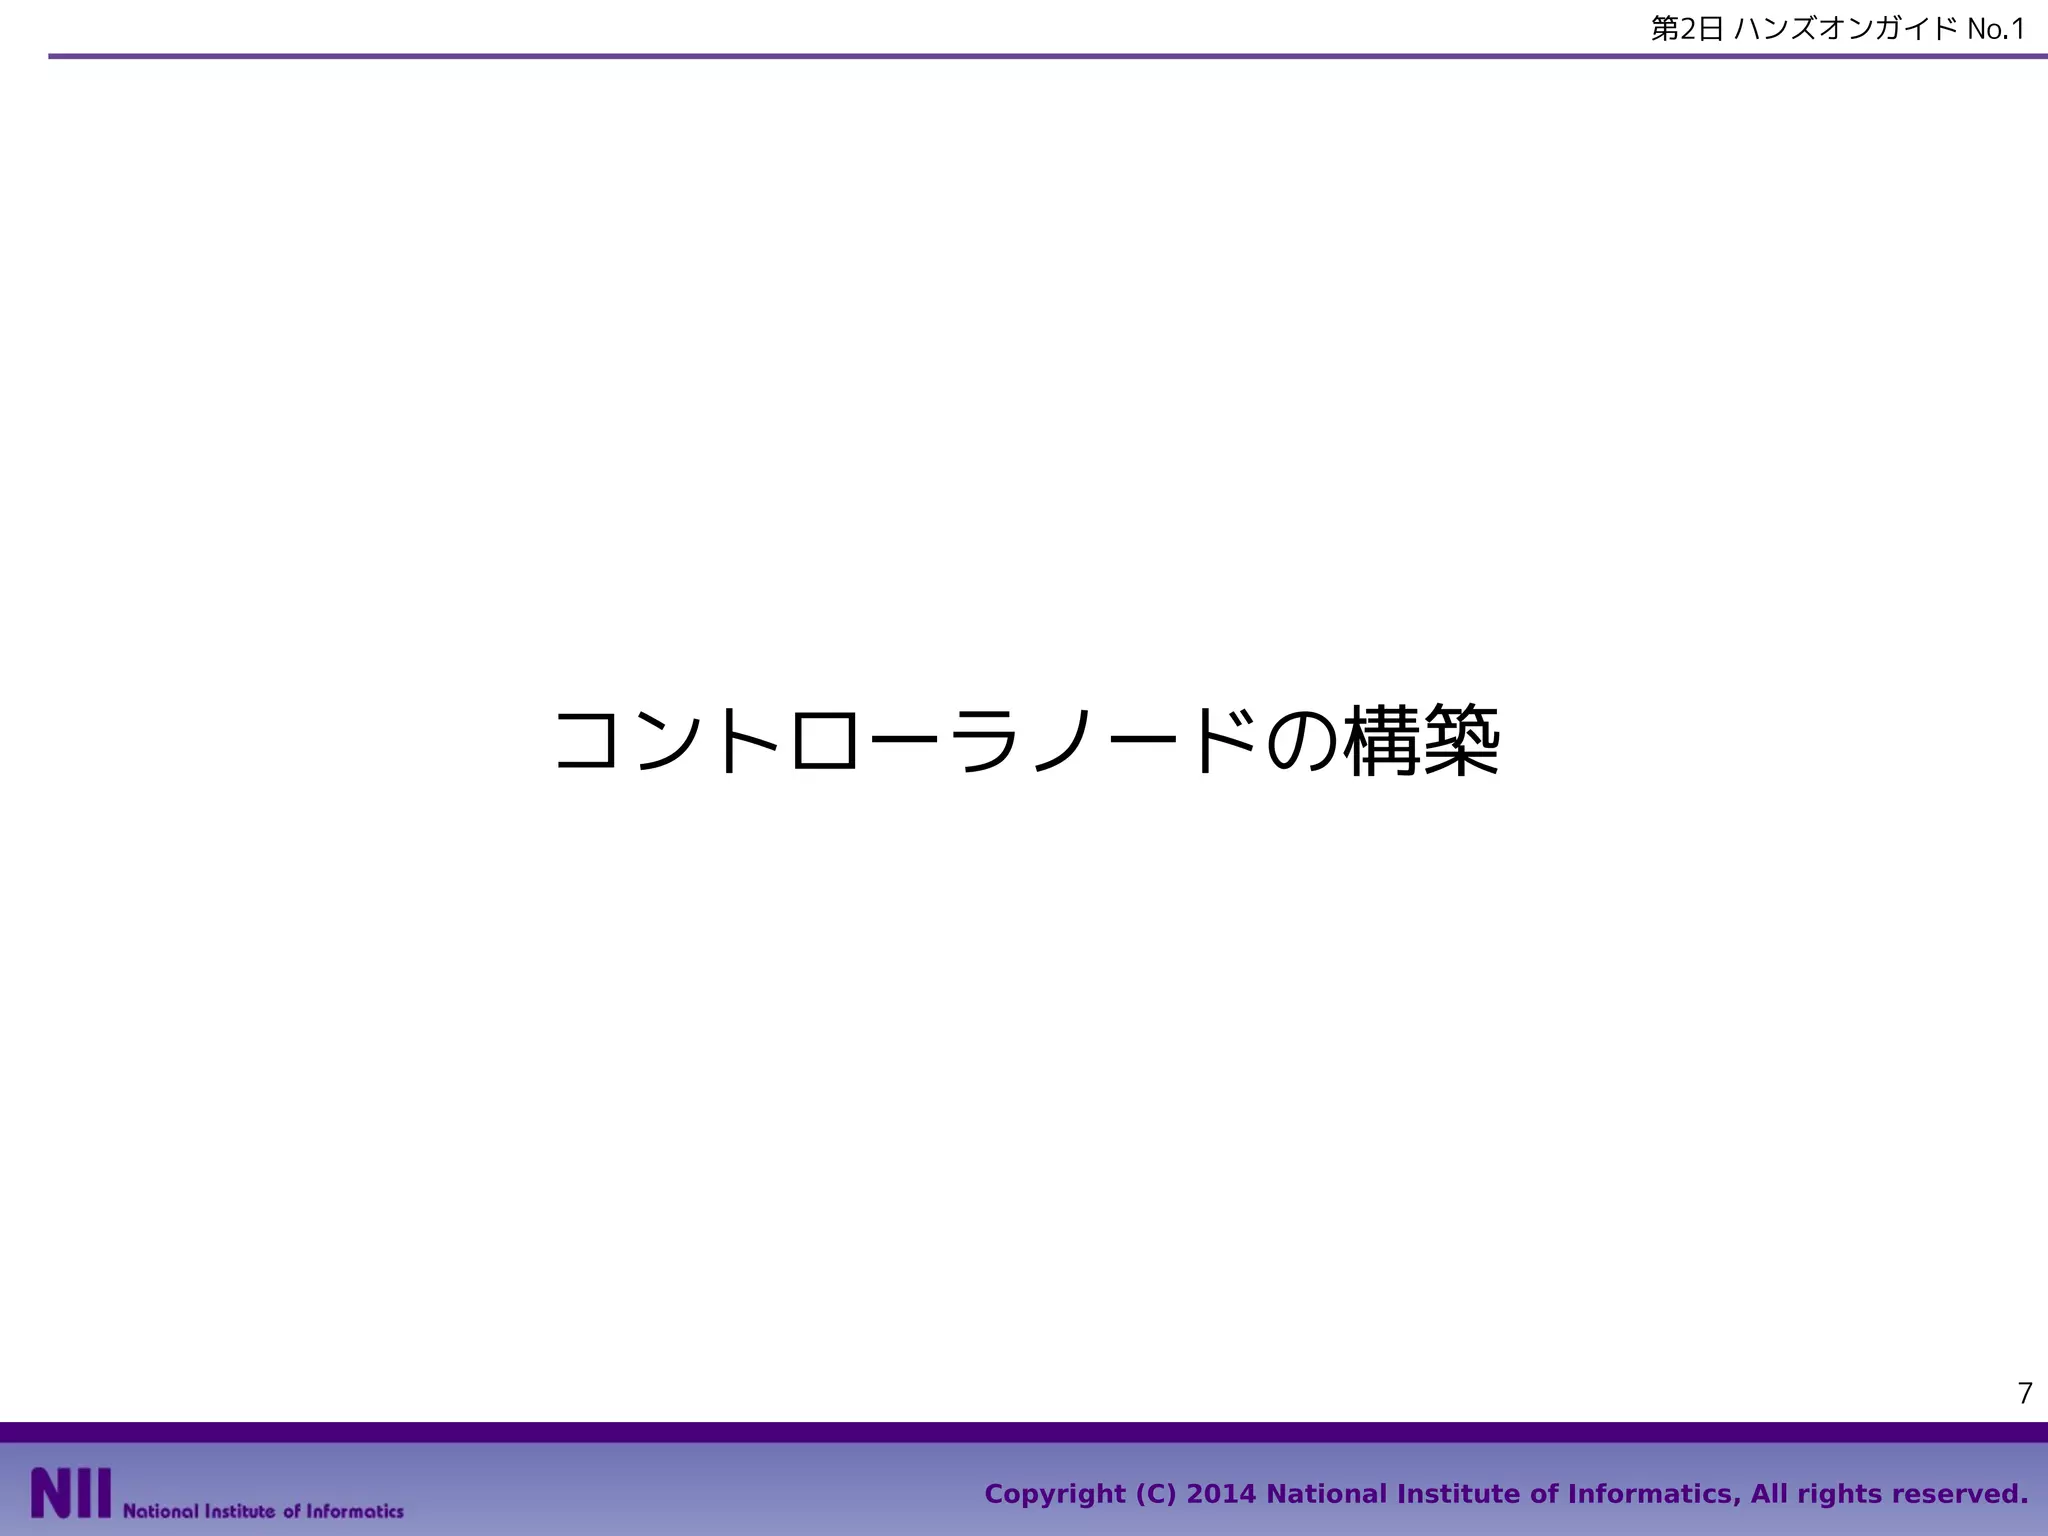Image resolution: width=2048 pixels, height=1536 pixels.
Task: Select the Copyright (C) 2014 footer text
Action: tap(1506, 1494)
